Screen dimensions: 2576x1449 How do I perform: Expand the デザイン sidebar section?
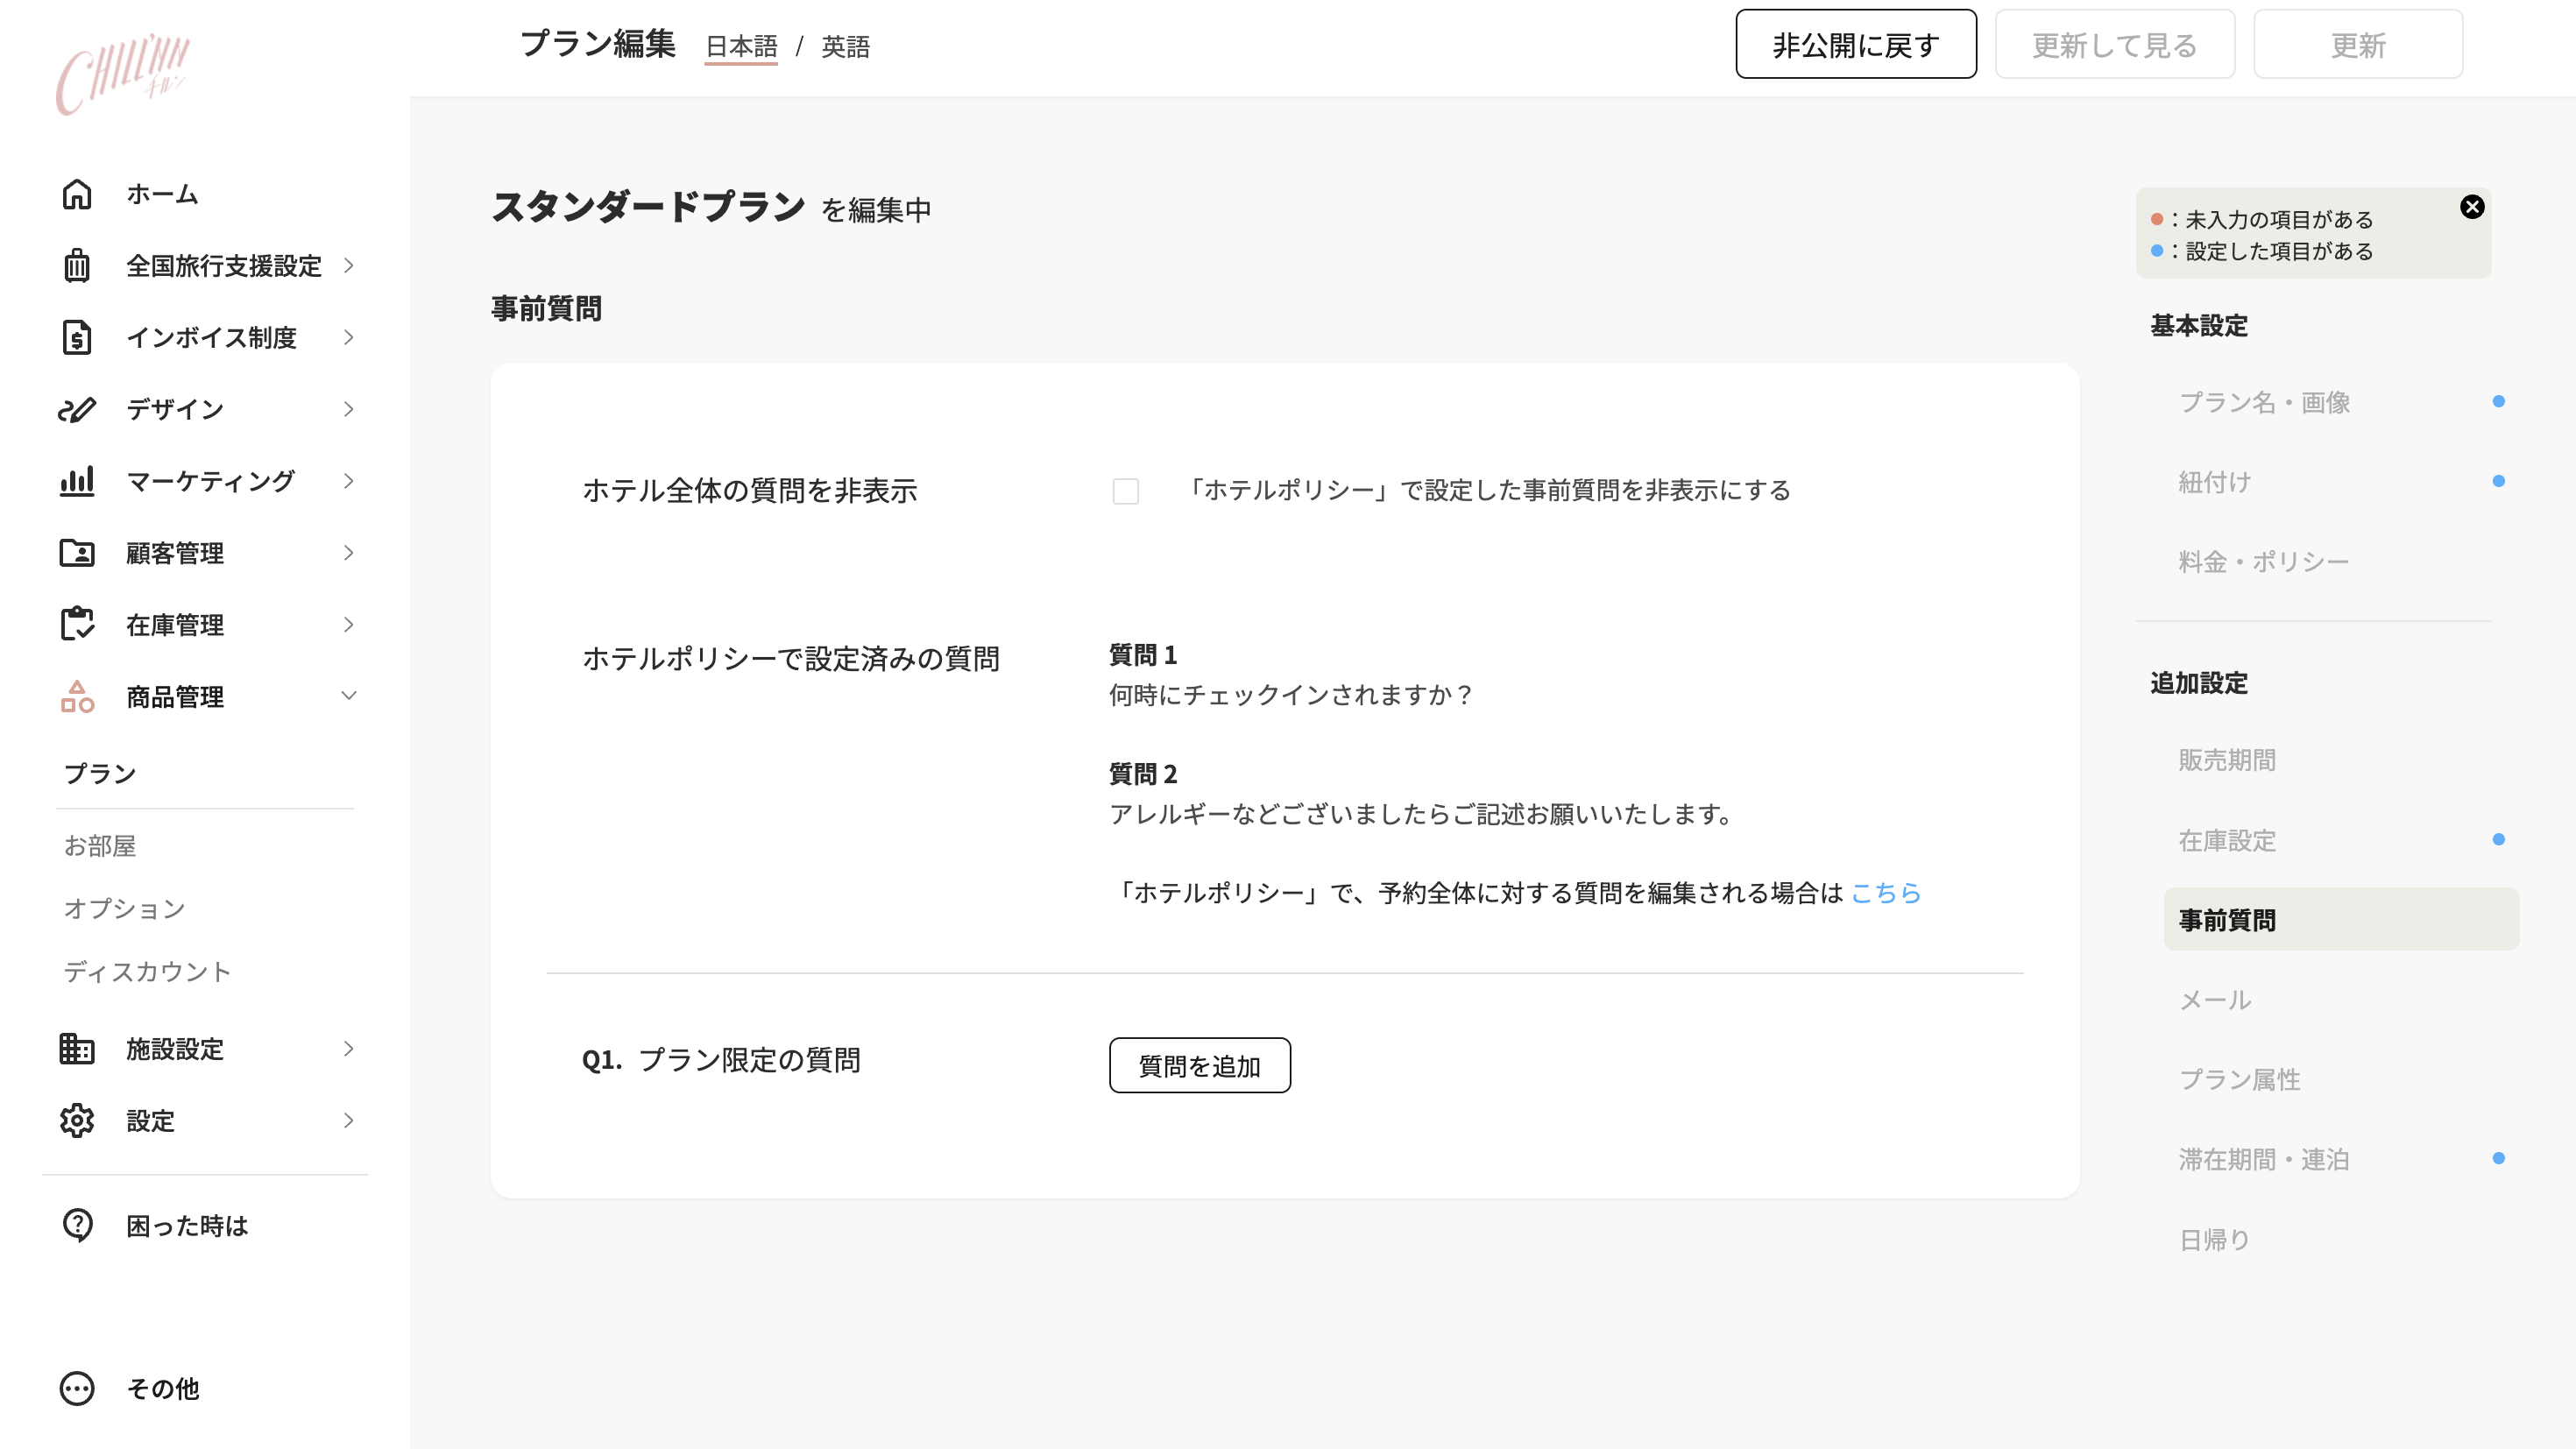pos(348,409)
